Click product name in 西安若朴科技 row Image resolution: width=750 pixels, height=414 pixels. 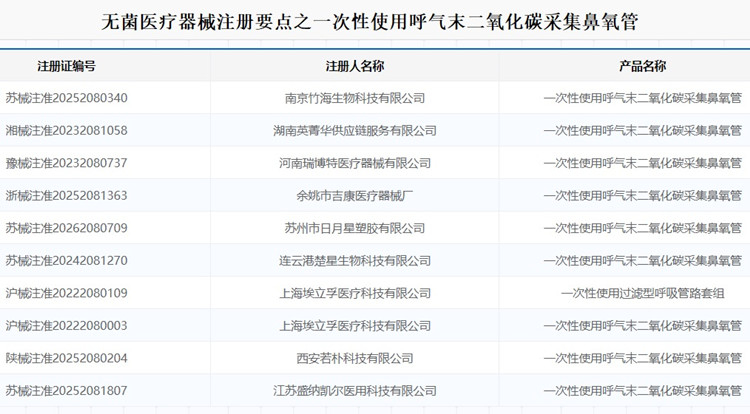pyautogui.click(x=642, y=358)
